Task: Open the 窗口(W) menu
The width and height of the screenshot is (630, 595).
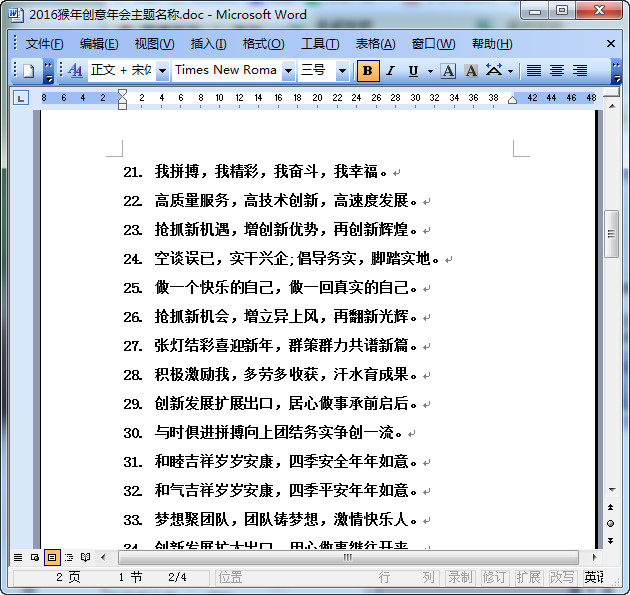Action: (x=433, y=43)
